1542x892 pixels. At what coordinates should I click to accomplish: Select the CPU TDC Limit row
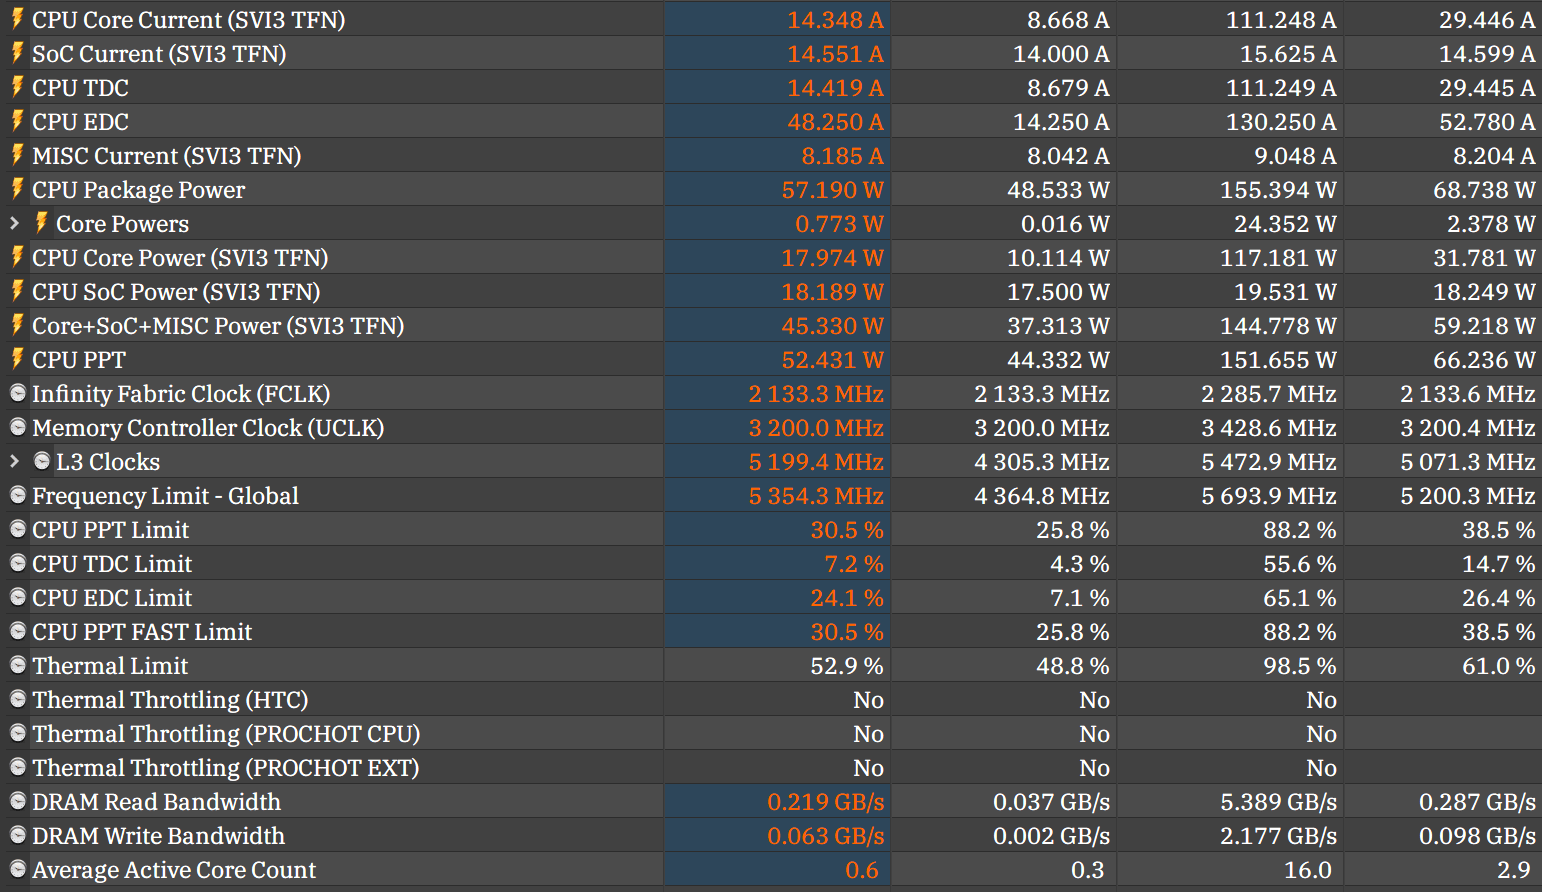[x=112, y=563]
